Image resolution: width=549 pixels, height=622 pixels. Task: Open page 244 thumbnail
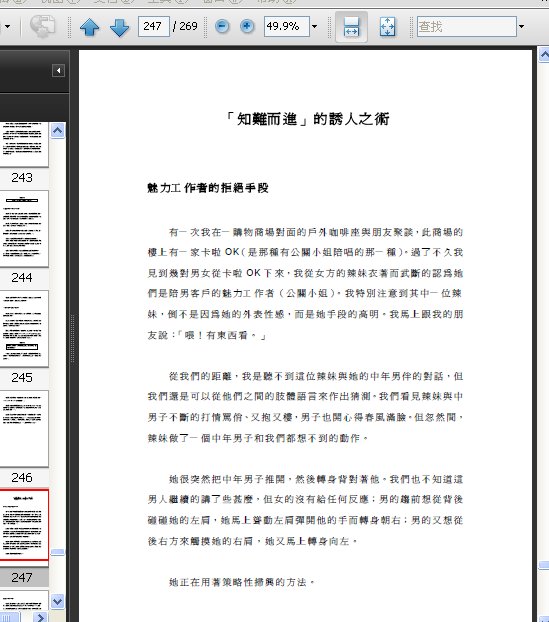click(24, 228)
